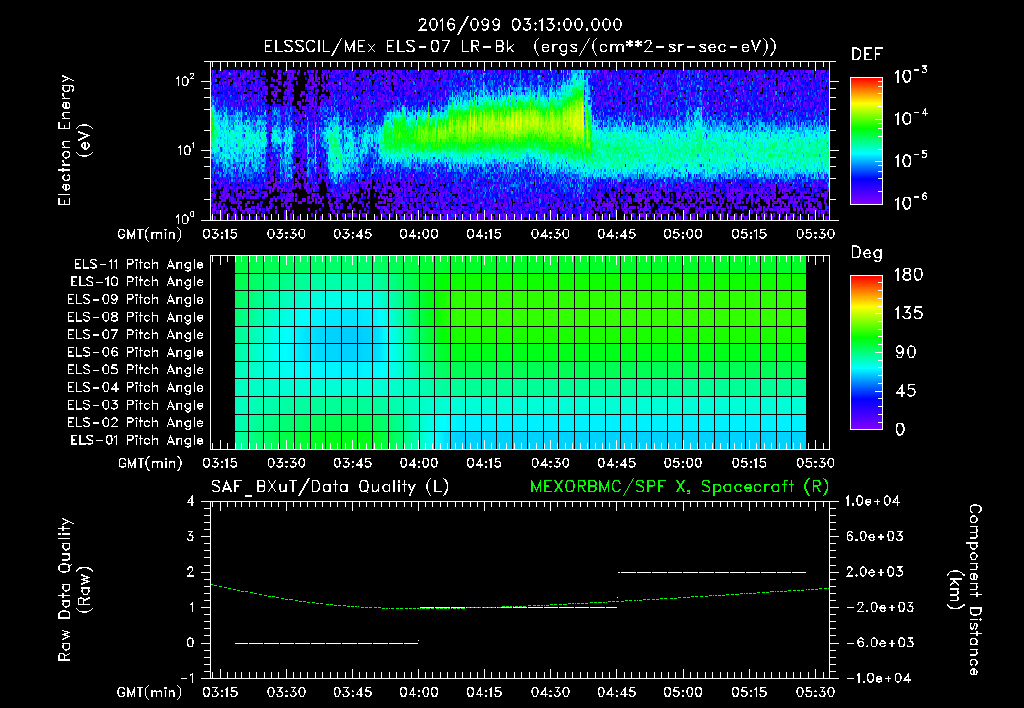The width and height of the screenshot is (1024, 708).
Task: Click the white data quality line at level 2
Action: (x=712, y=572)
